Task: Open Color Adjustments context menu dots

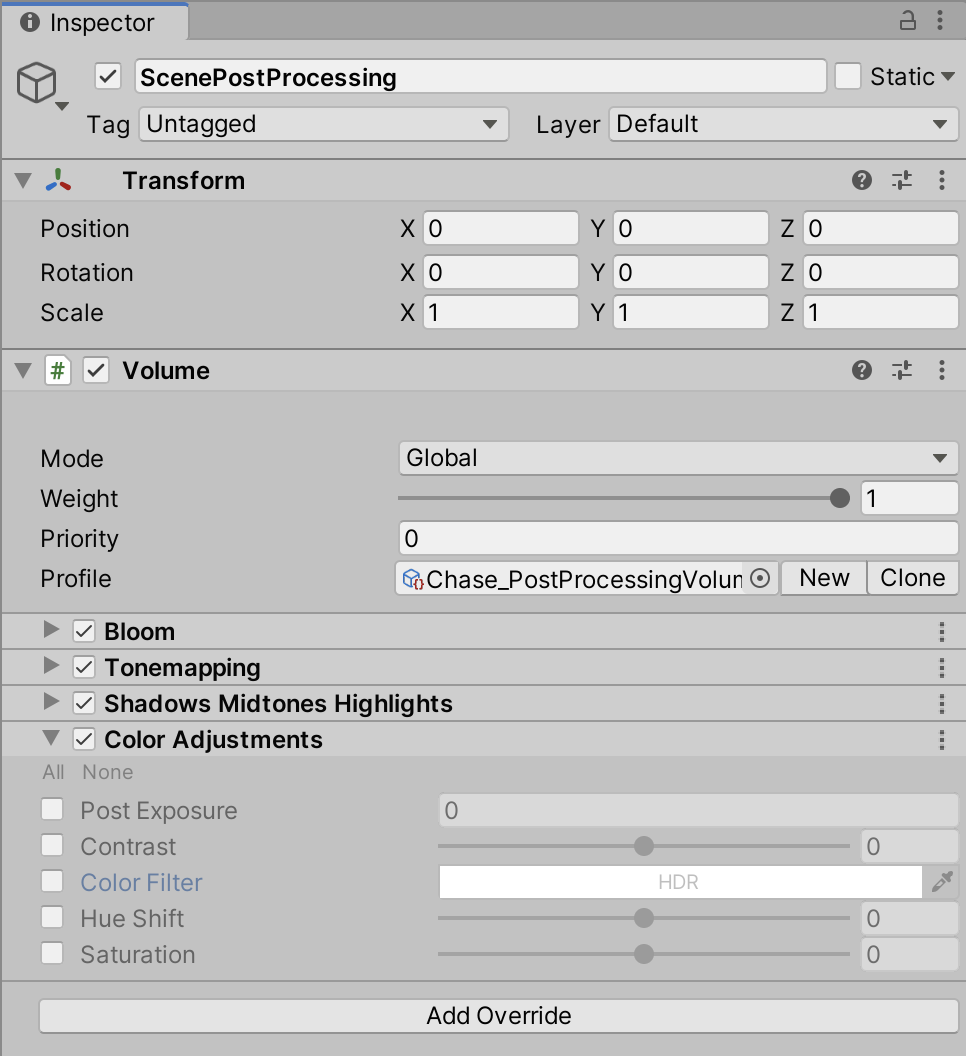Action: tap(942, 740)
